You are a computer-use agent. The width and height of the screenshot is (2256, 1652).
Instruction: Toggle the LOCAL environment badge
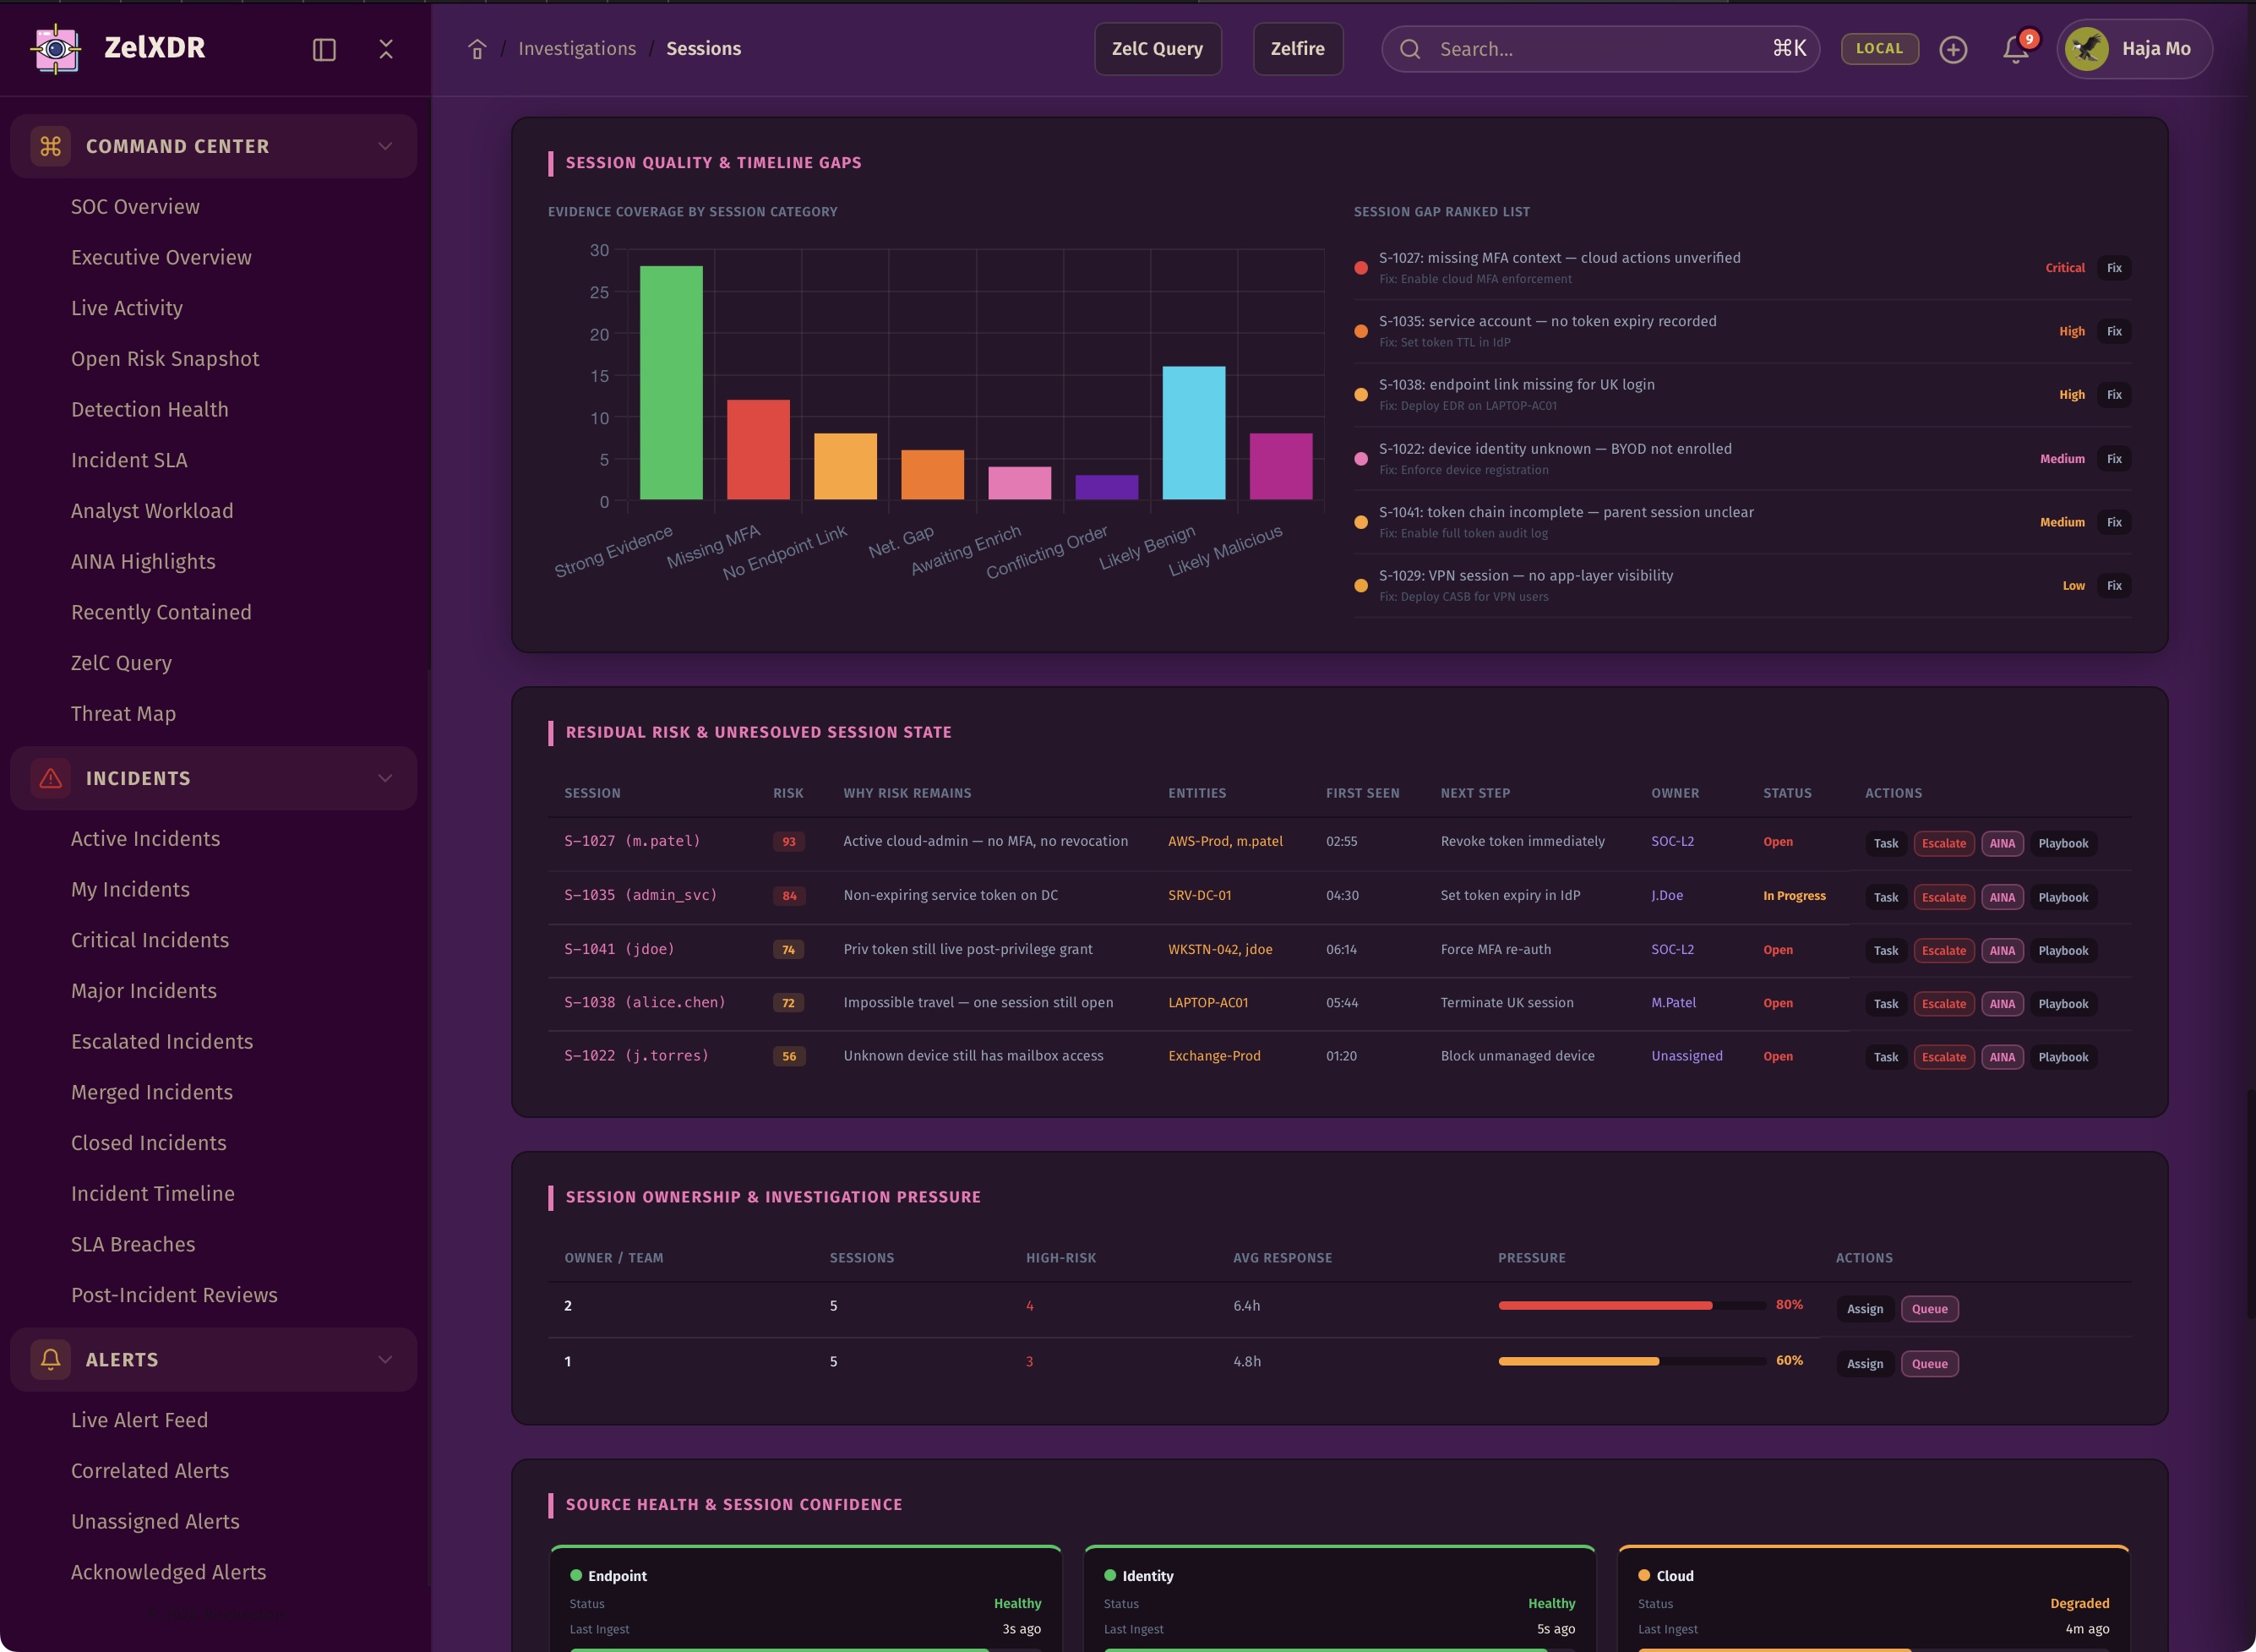(1879, 48)
